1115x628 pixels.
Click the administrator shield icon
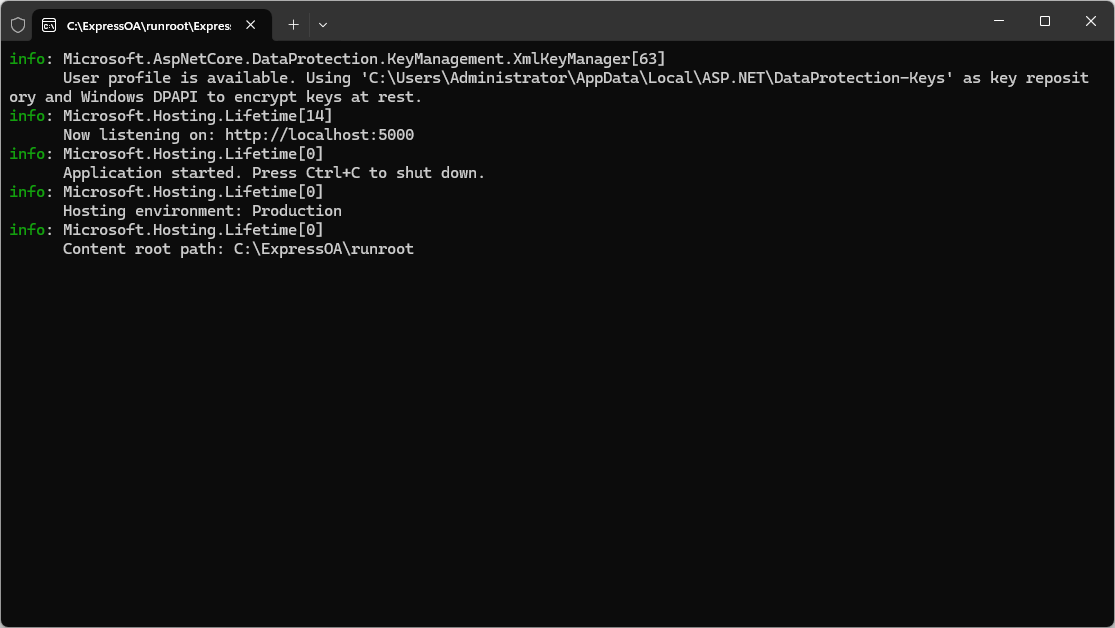click(x=18, y=24)
